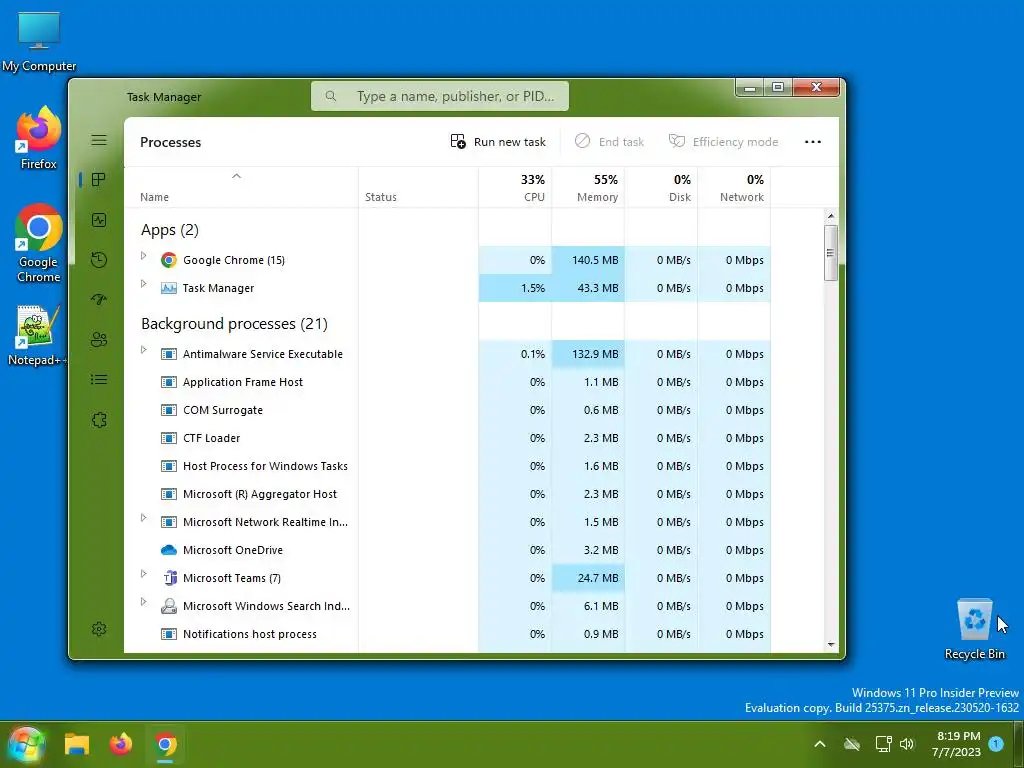This screenshot has width=1024, height=768.
Task: Click the process search input field
Action: tap(440, 96)
